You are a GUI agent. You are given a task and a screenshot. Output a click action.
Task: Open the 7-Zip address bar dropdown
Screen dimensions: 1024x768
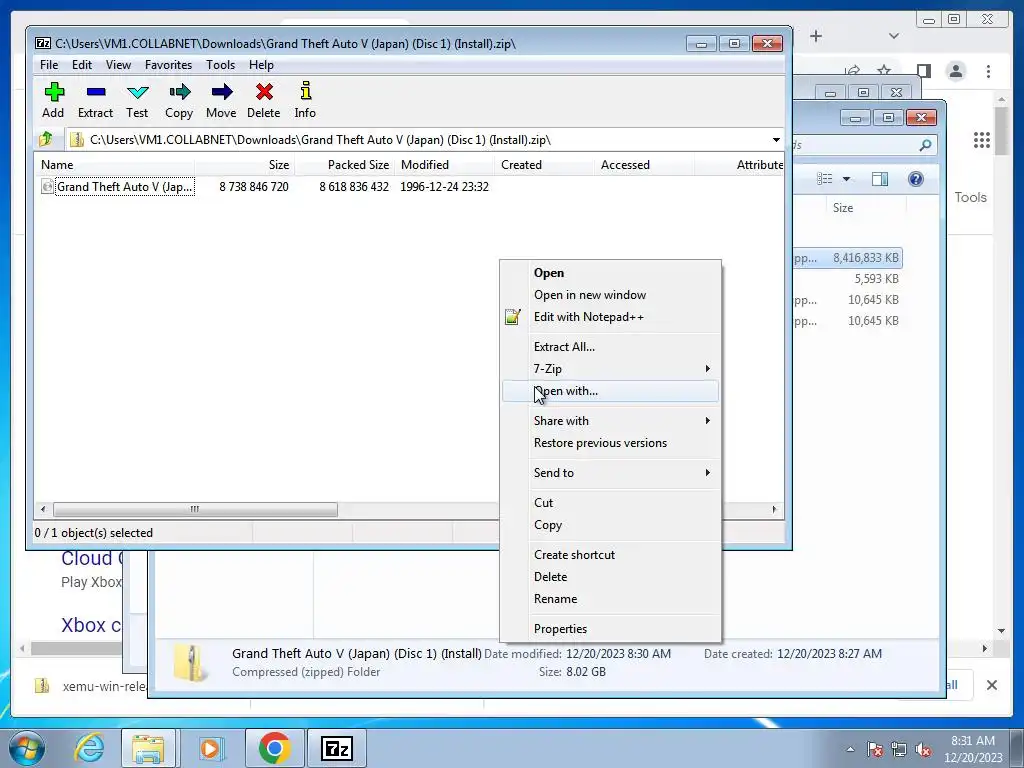[x=776, y=140]
